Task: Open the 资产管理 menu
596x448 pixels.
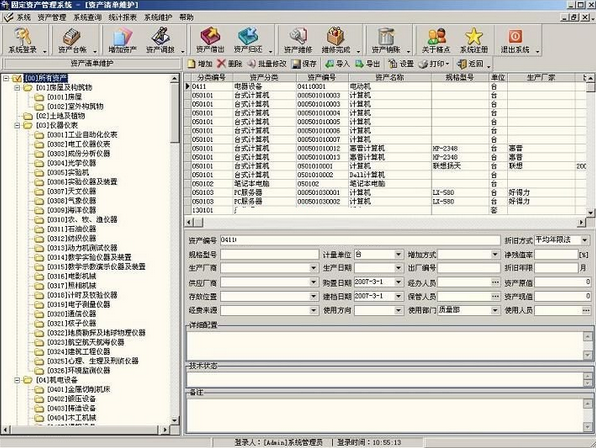Action: pyautogui.click(x=52, y=17)
